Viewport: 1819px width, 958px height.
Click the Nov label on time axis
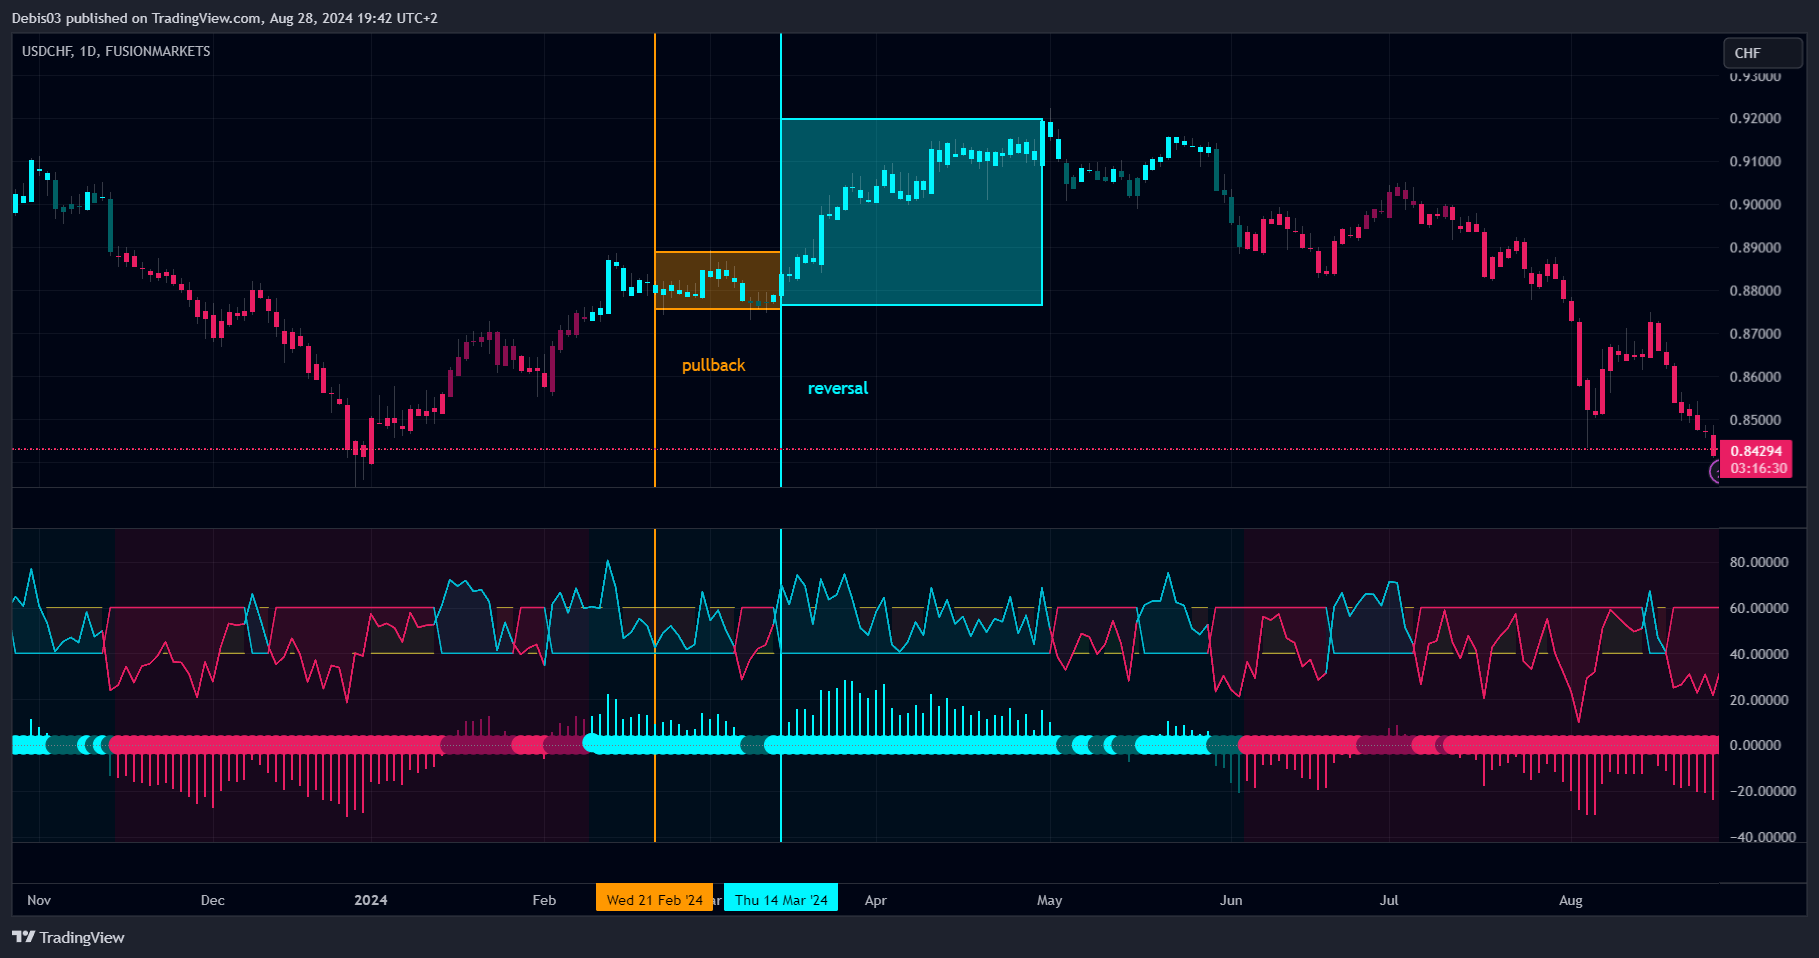coord(39,900)
